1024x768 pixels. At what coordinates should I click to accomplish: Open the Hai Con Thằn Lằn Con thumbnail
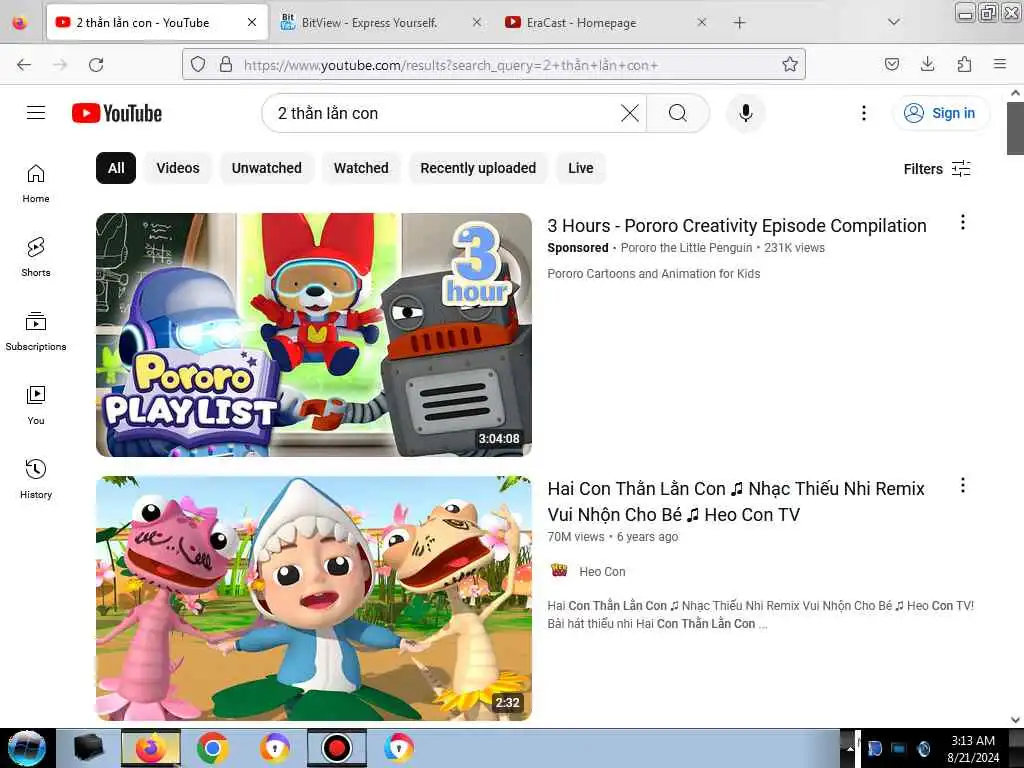click(313, 598)
